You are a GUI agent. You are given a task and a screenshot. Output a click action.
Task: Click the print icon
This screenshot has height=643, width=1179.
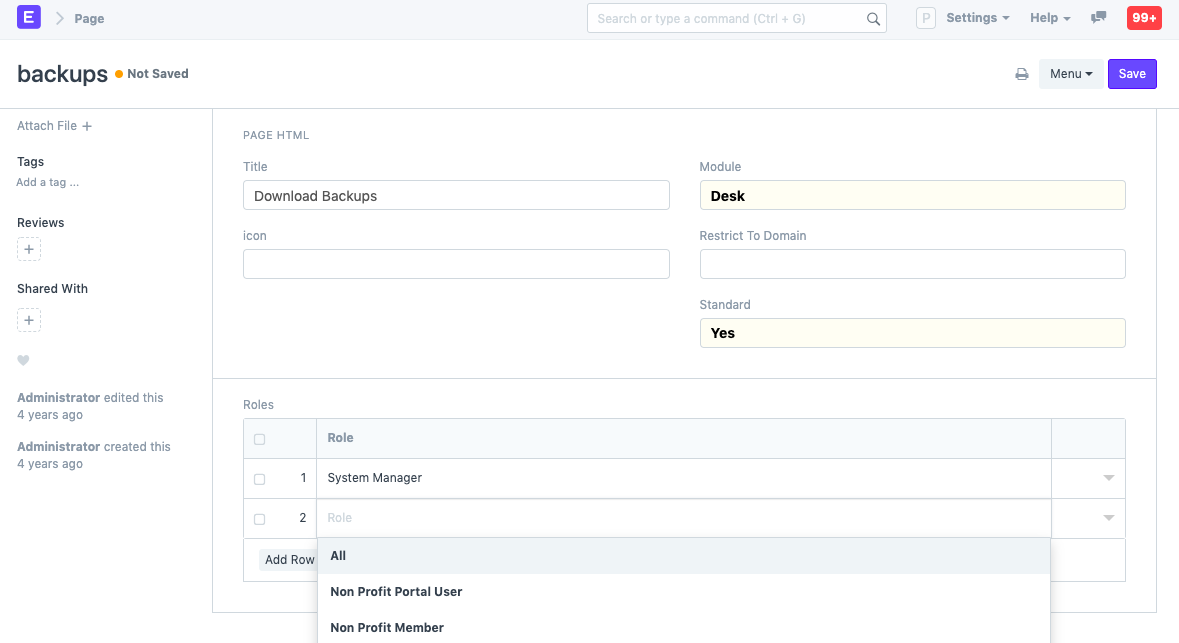pos(1020,73)
